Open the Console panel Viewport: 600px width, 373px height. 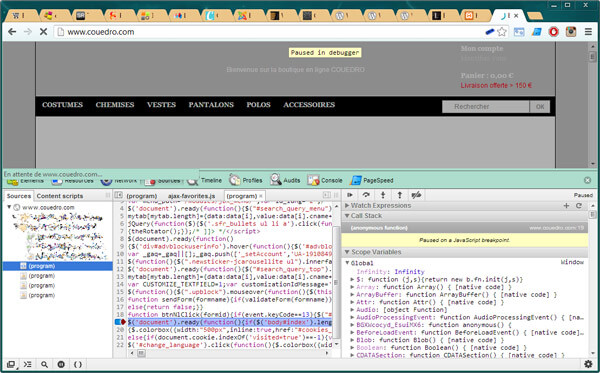click(325, 180)
